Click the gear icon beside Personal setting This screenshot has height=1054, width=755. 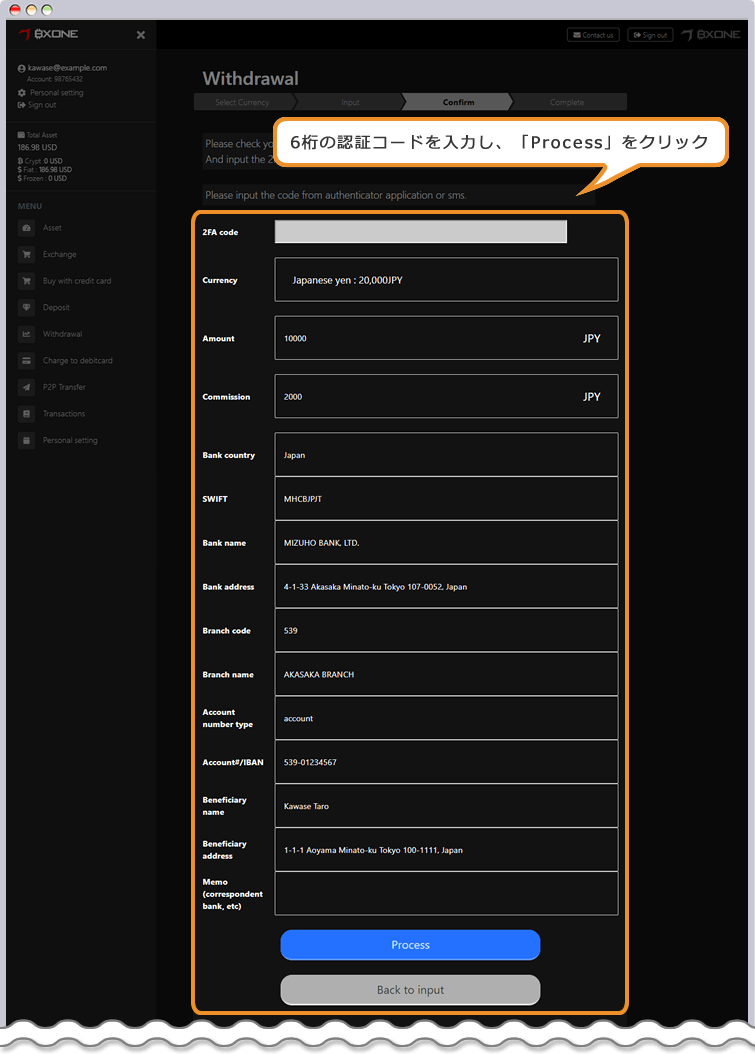tap(22, 93)
